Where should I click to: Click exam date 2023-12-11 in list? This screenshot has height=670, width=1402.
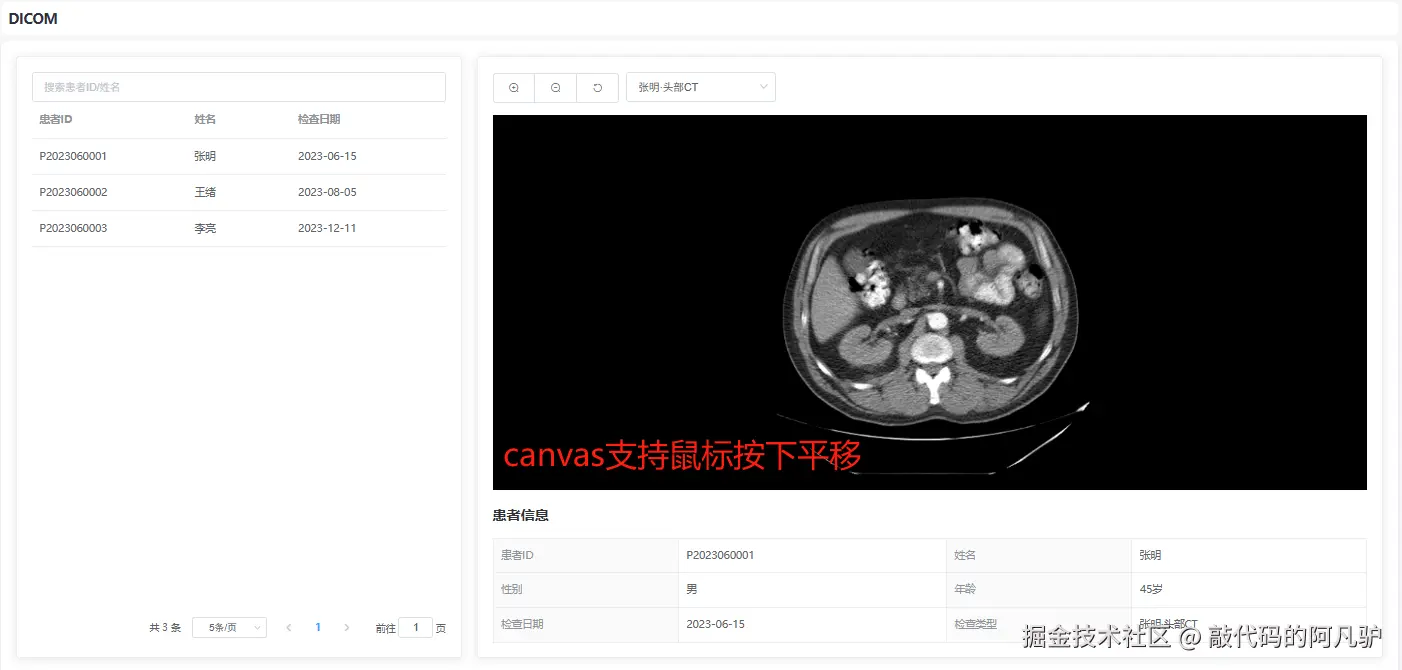(327, 229)
